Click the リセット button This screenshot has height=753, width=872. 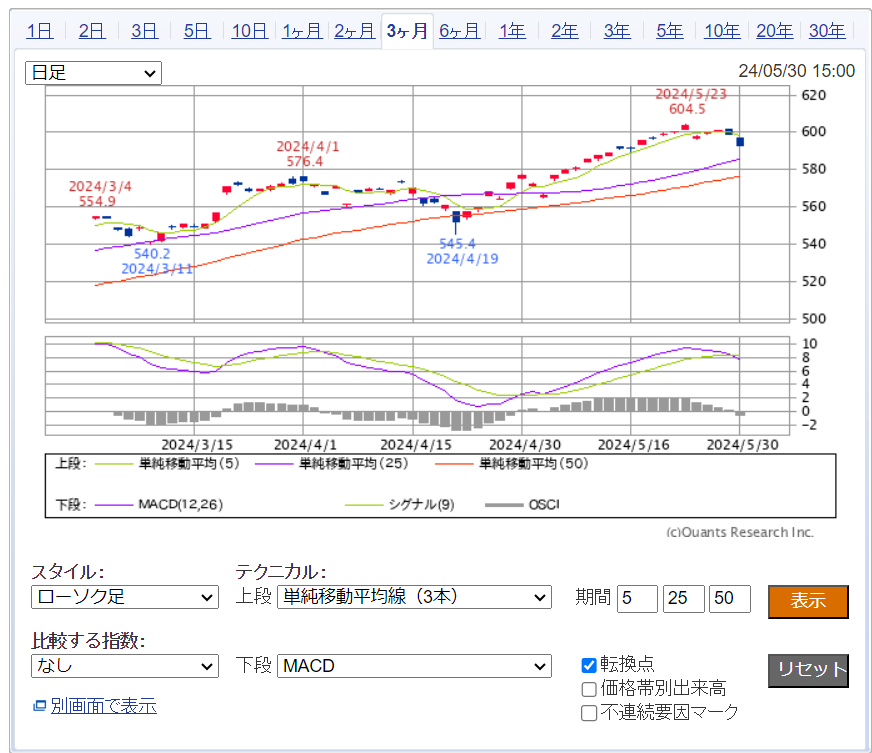click(x=808, y=670)
